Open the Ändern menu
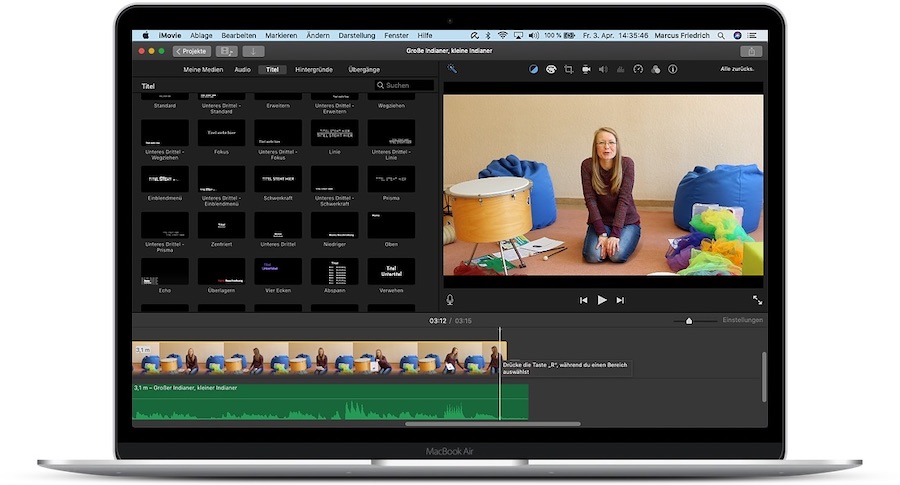Viewport: 900px width, 485px height. (318, 36)
